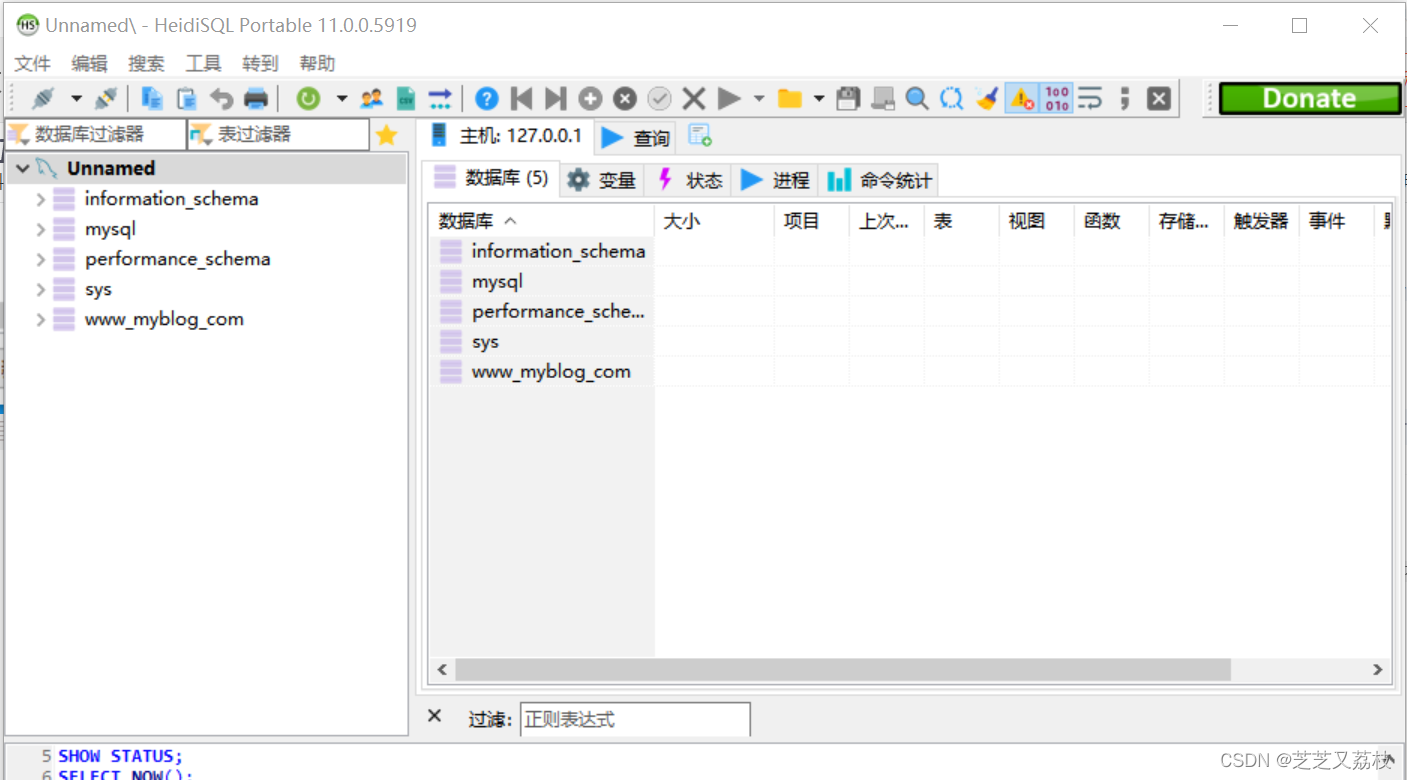Viewport: 1407px width, 780px height.
Task: Switch to the 变量 tab
Action: point(602,180)
